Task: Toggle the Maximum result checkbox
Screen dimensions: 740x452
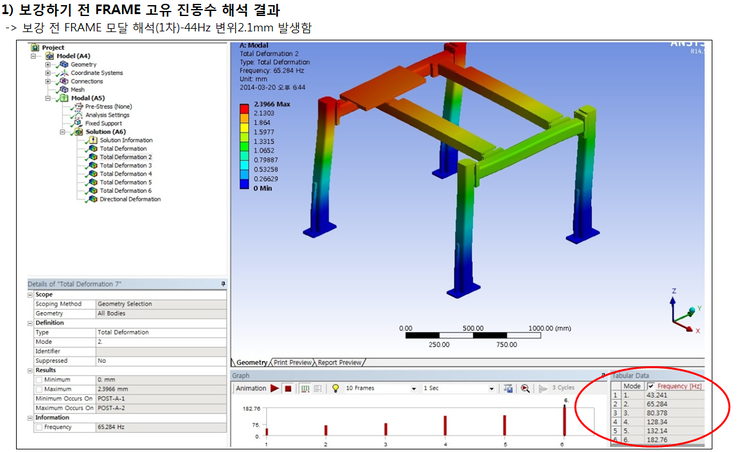Action: (39, 389)
